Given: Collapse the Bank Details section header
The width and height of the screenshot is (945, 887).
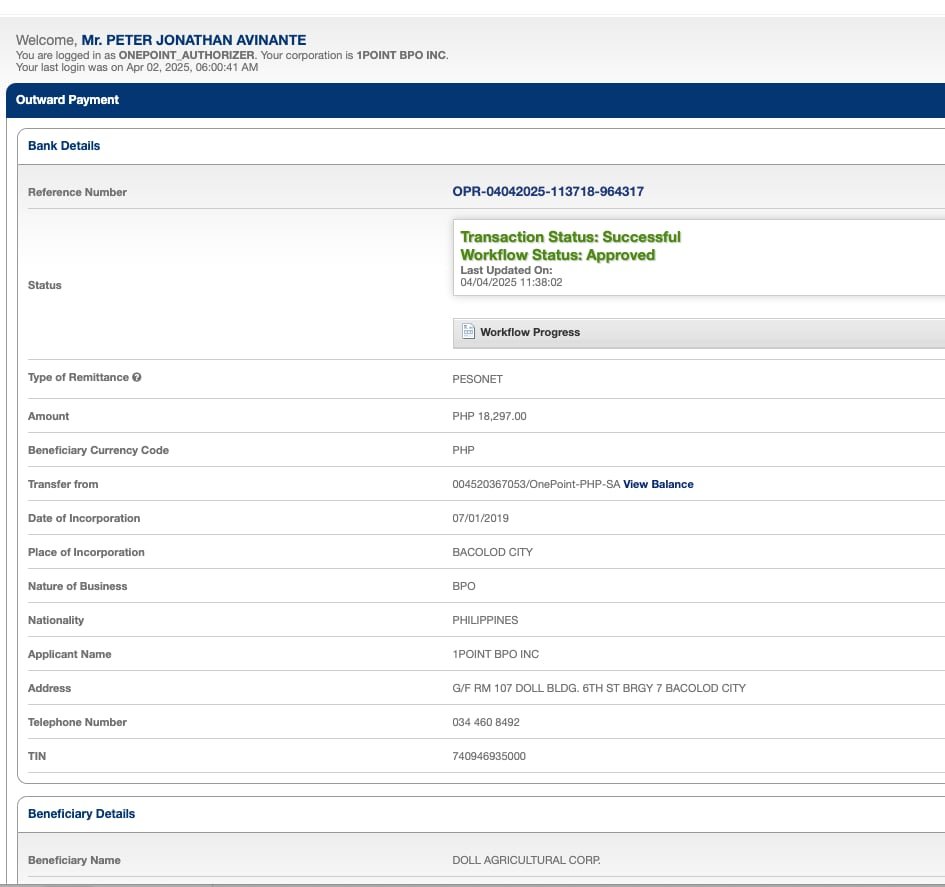Looking at the screenshot, I should coord(64,146).
